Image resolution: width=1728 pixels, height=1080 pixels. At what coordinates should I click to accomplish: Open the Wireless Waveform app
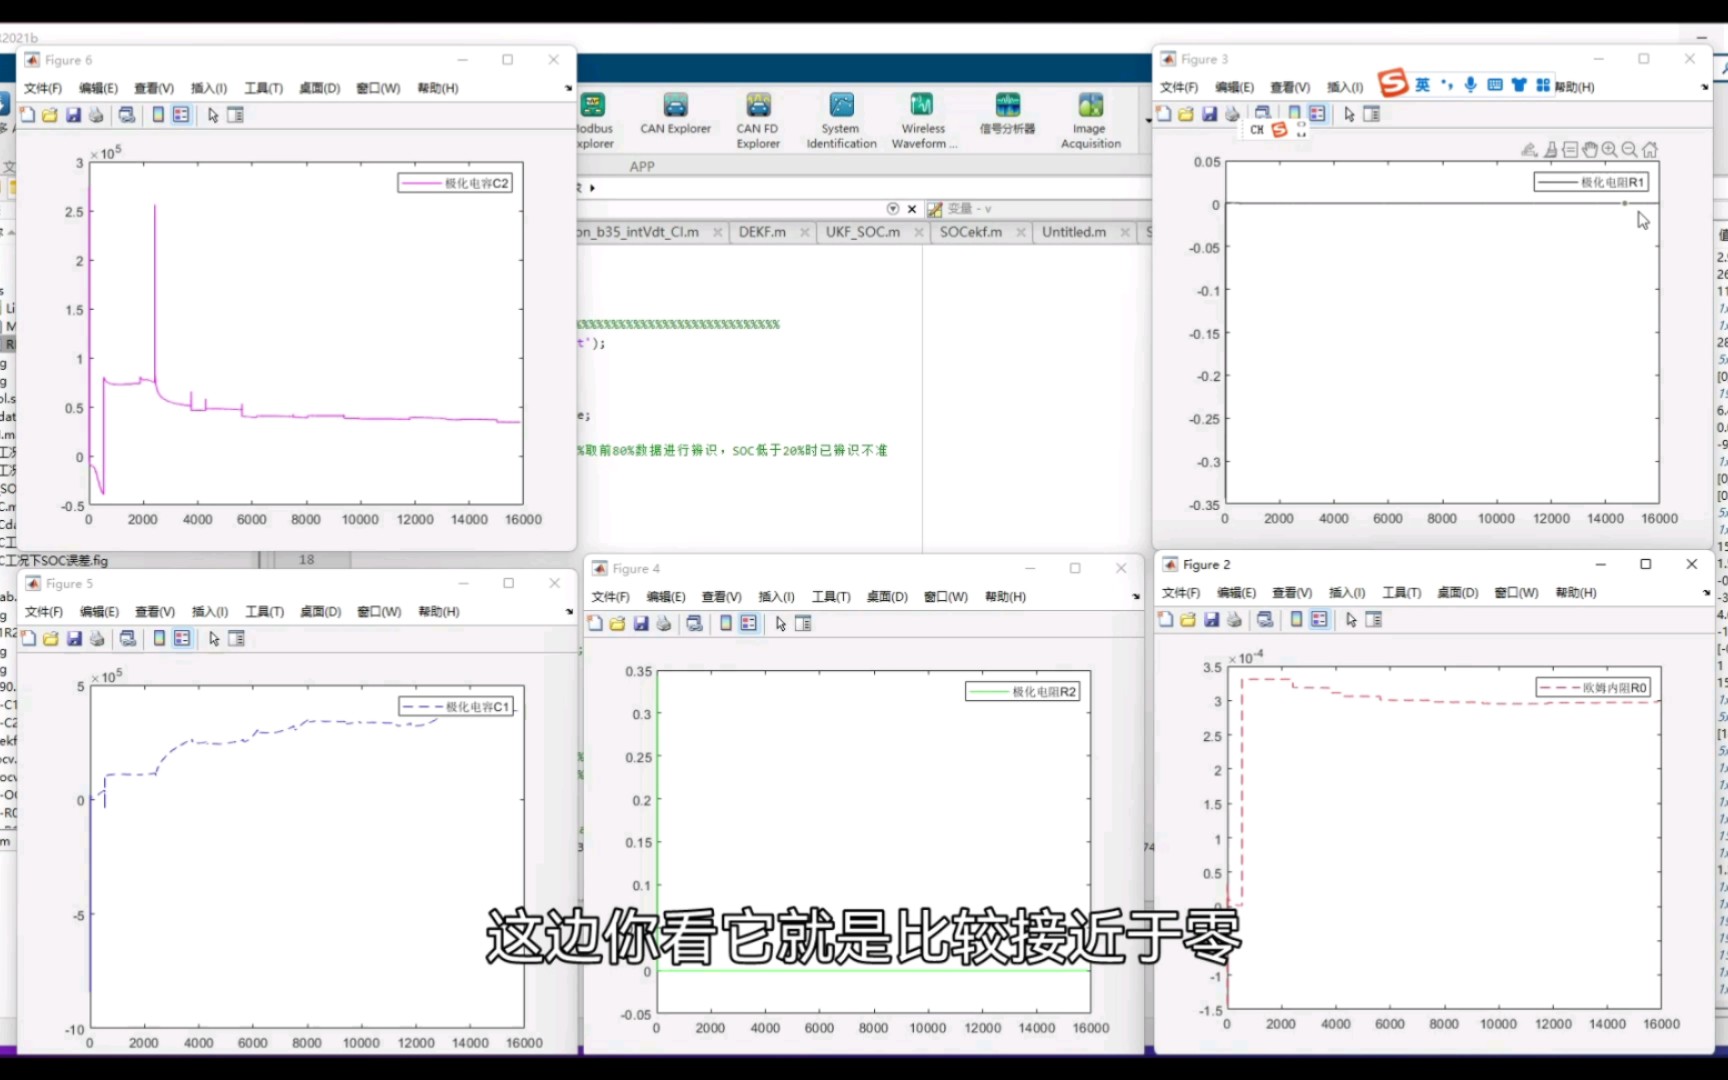tap(923, 120)
